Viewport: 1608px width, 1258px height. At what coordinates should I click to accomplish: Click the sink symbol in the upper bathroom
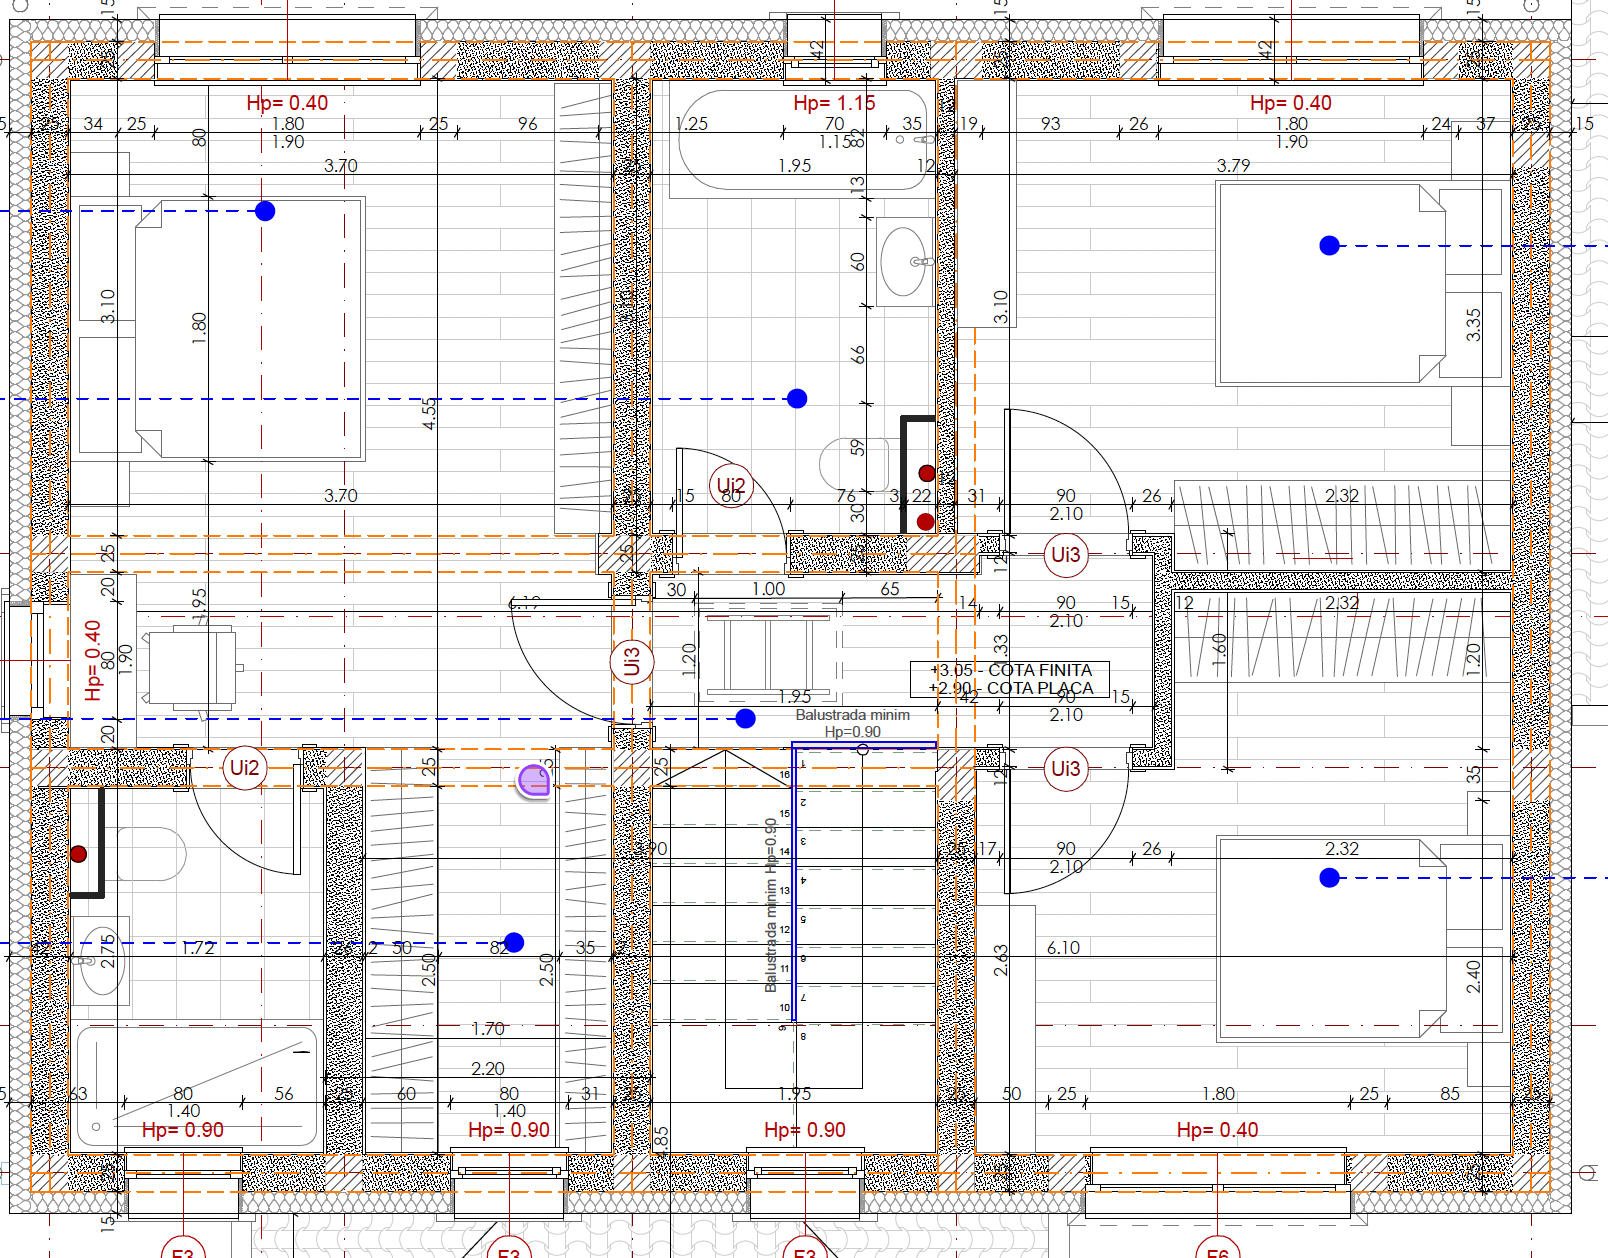(905, 262)
